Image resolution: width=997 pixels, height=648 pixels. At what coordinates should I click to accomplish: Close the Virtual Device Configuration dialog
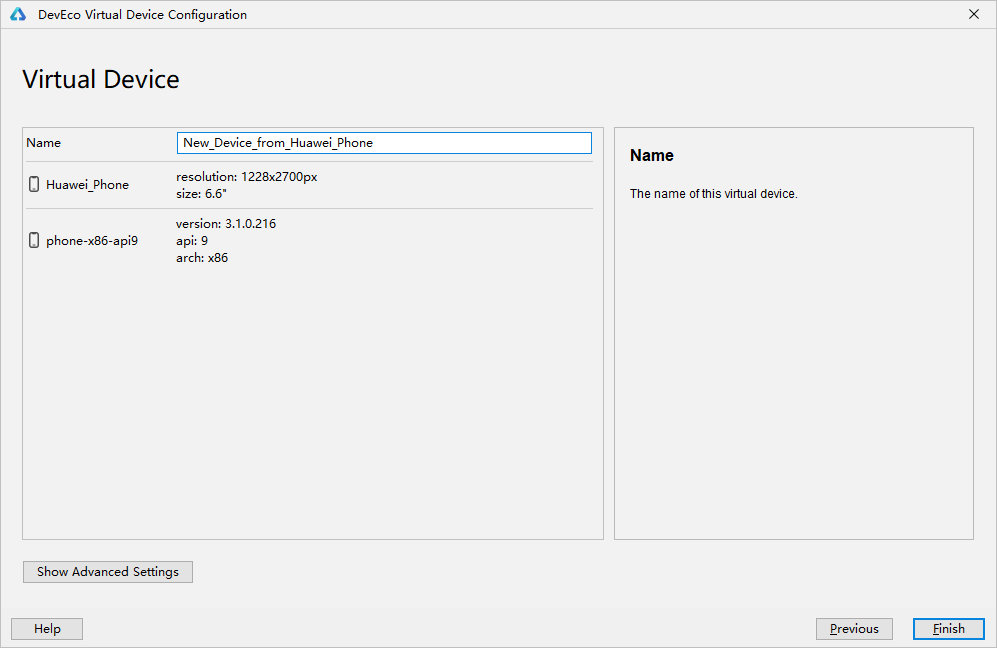[x=973, y=14]
